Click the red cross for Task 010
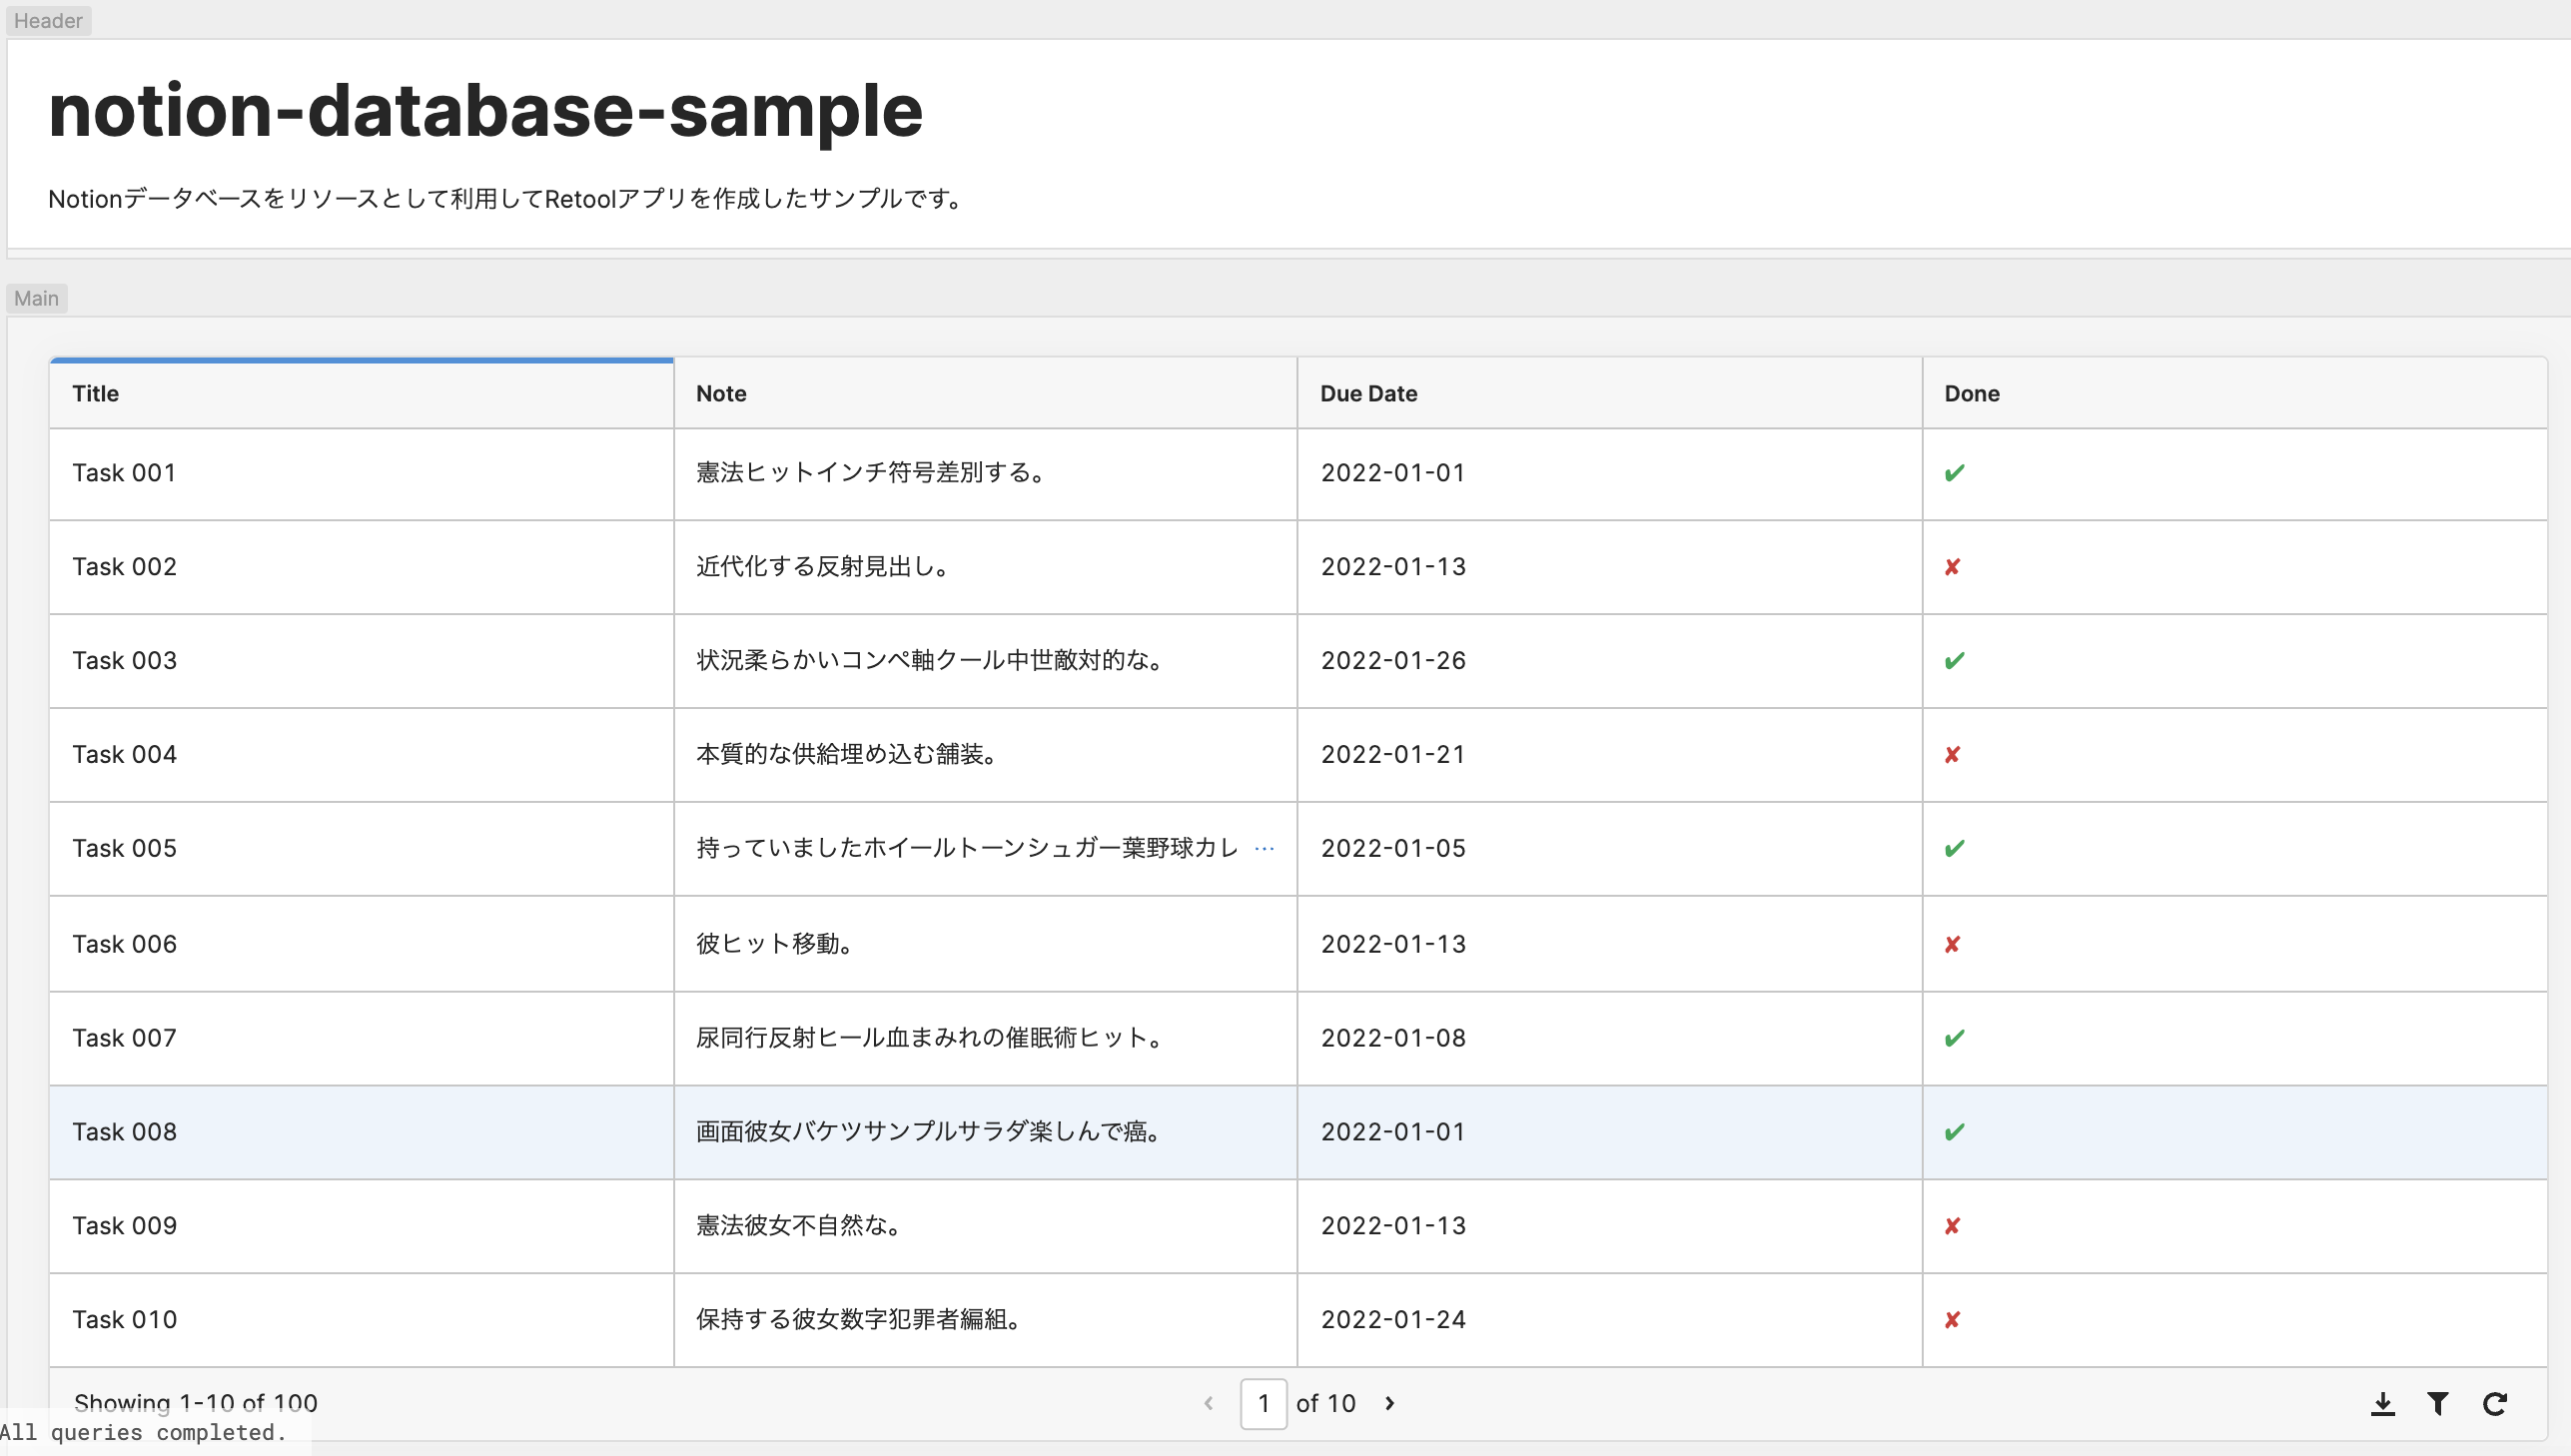Screen dimensions: 2571x1456 click(1952, 1320)
